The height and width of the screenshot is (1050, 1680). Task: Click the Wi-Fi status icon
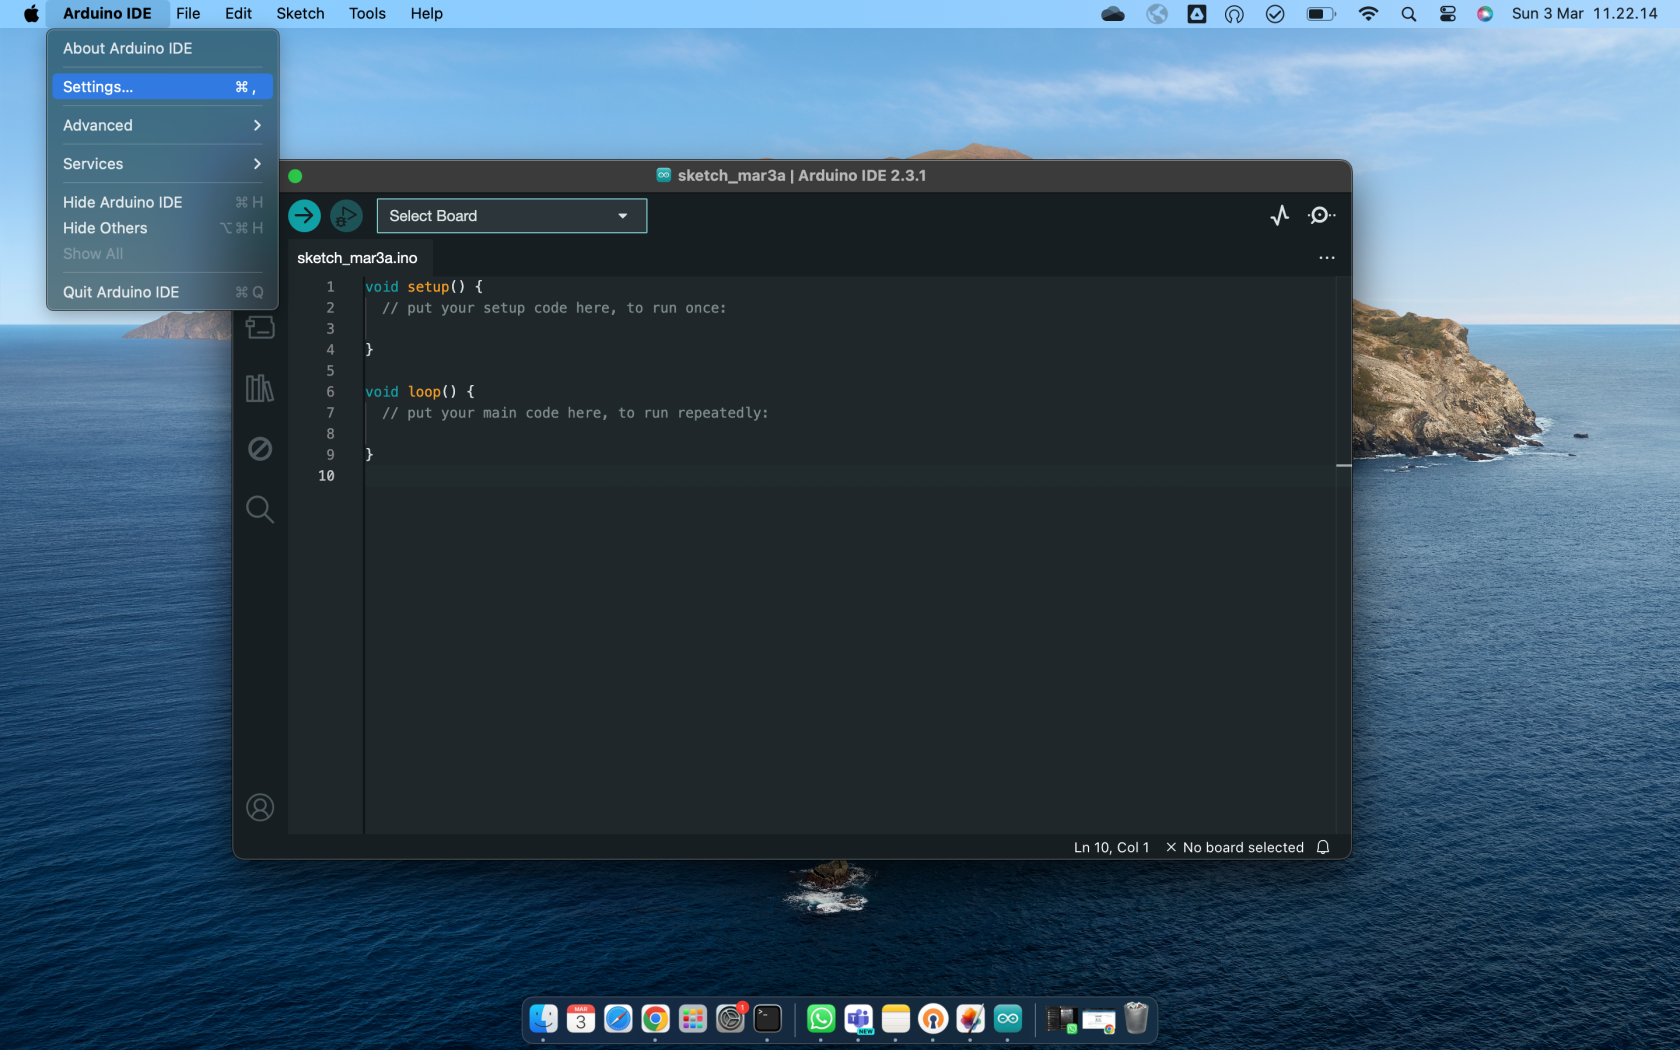point(1368,14)
